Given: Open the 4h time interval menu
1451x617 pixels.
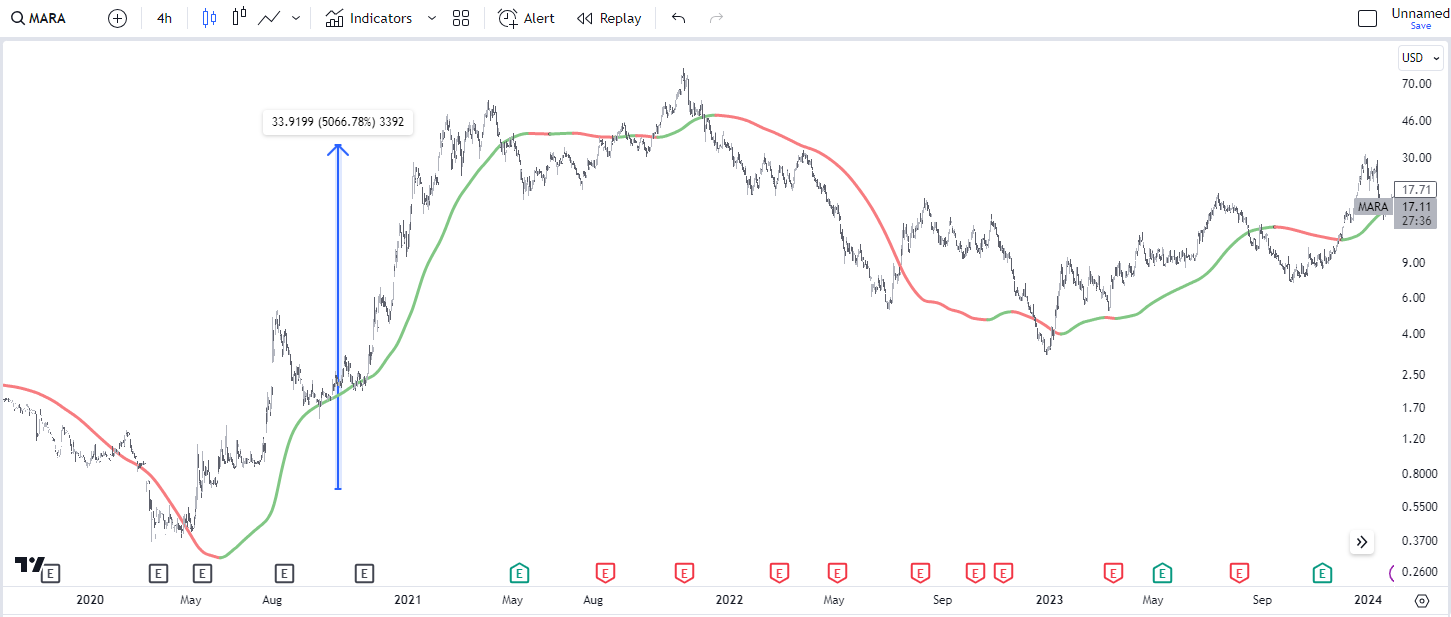Looking at the screenshot, I should pyautogui.click(x=164, y=18).
